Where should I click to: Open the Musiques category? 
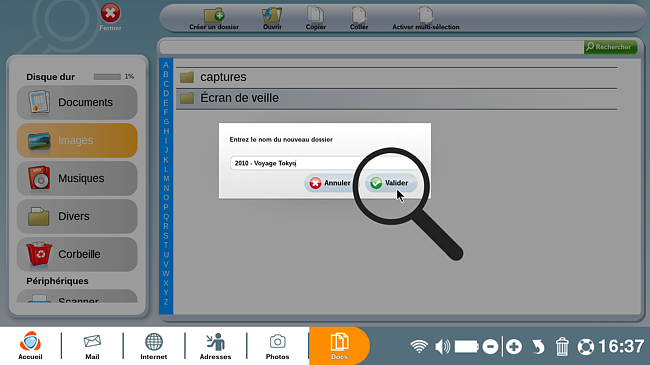click(77, 178)
